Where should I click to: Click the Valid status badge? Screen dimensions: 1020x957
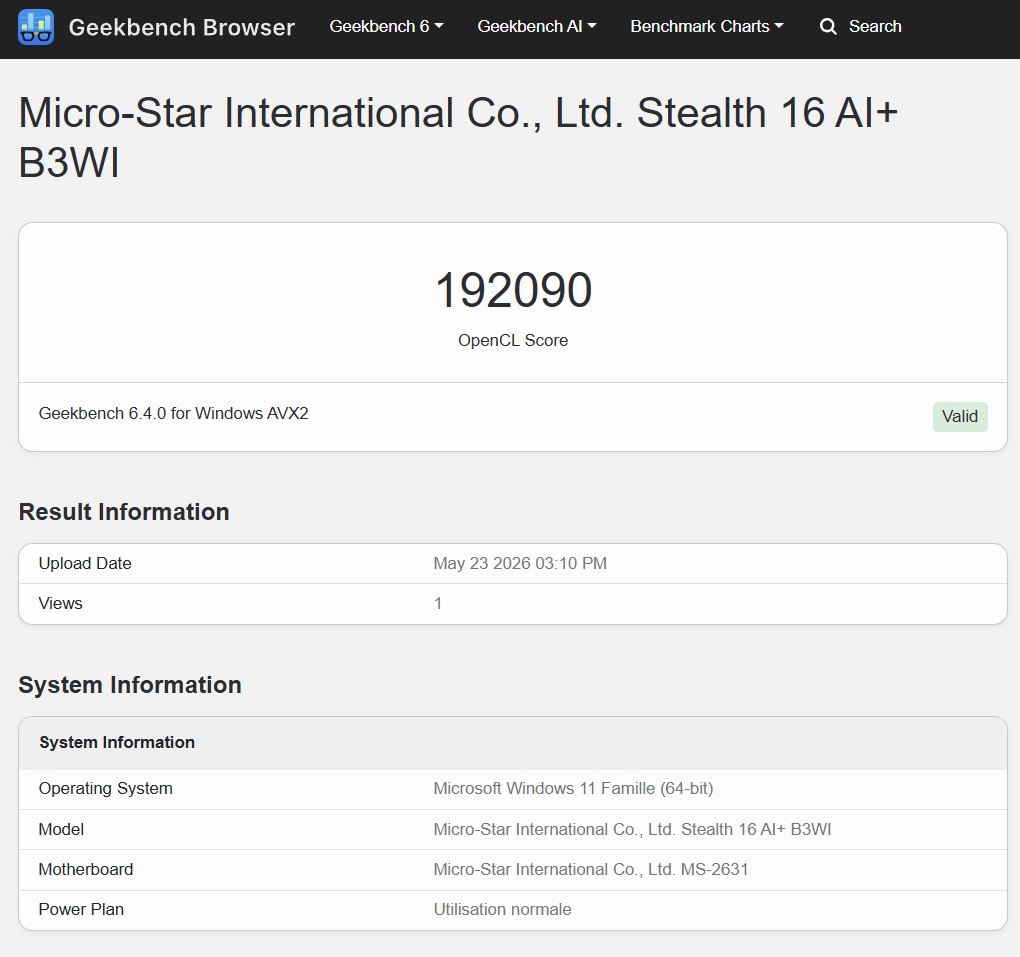point(960,416)
